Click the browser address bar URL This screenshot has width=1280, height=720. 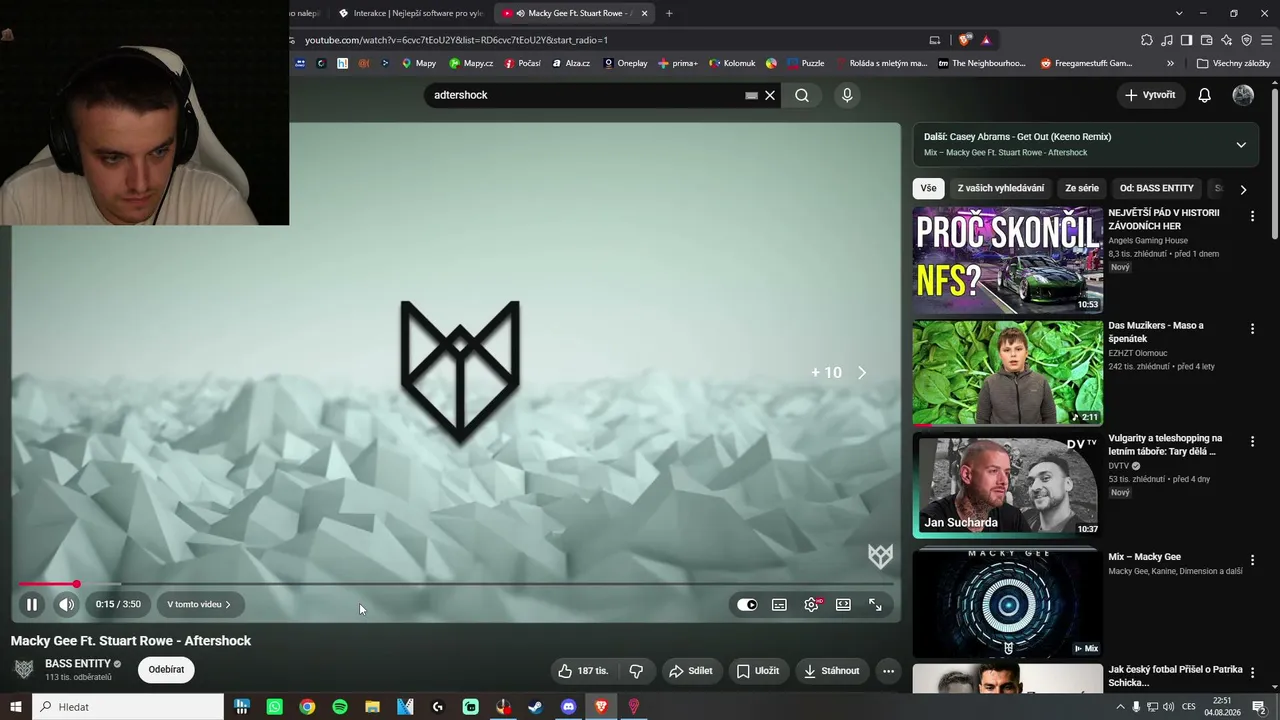pyautogui.click(x=456, y=40)
